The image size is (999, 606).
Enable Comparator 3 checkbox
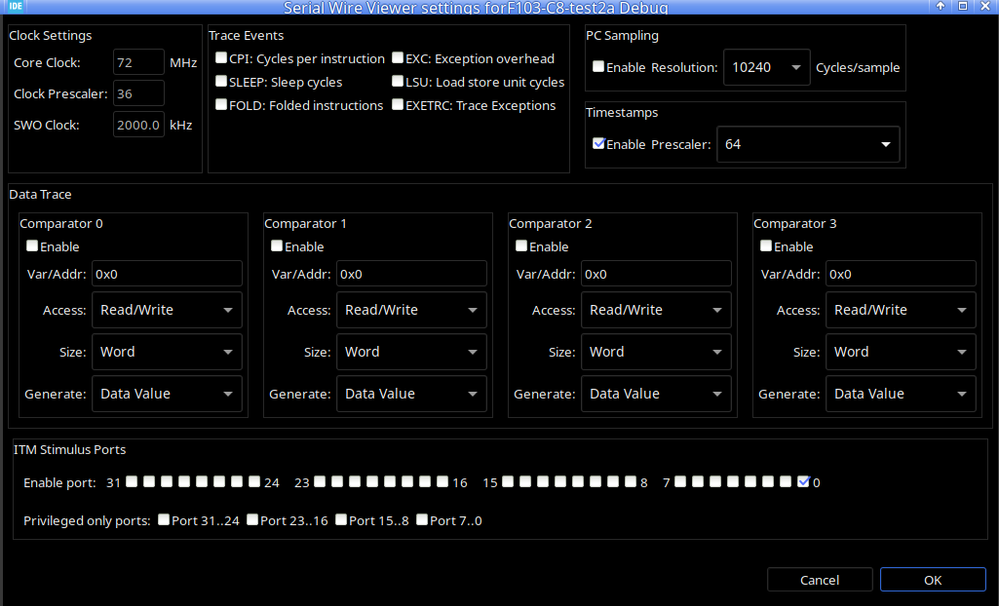(766, 246)
